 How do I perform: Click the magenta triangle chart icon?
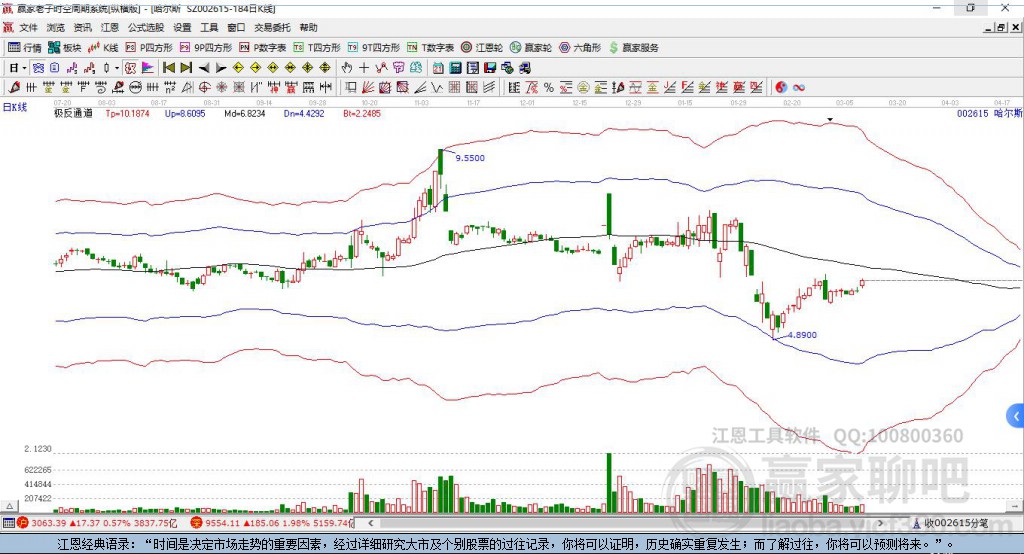pyautogui.click(x=148, y=68)
